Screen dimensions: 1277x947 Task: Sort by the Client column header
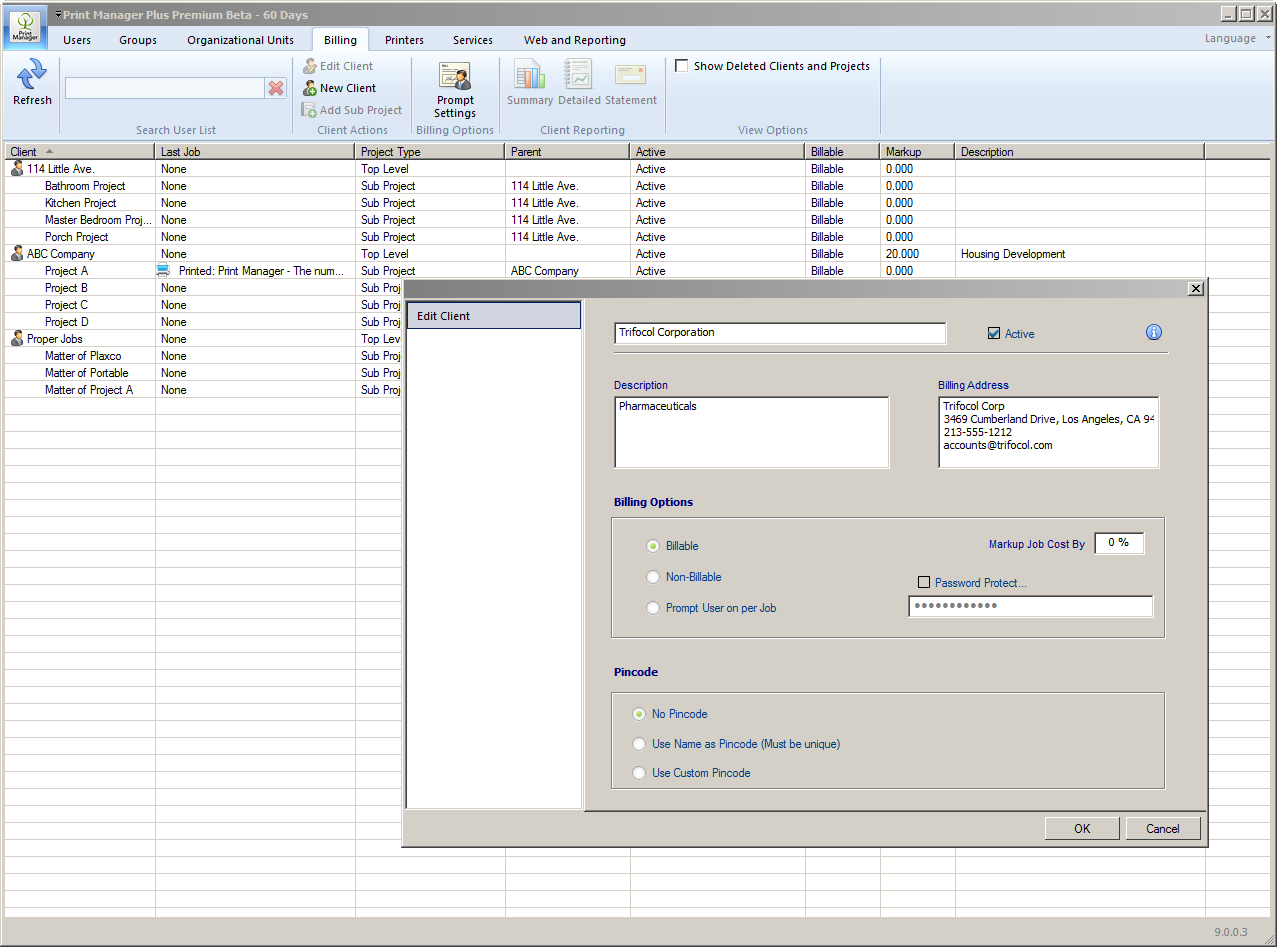(x=80, y=152)
